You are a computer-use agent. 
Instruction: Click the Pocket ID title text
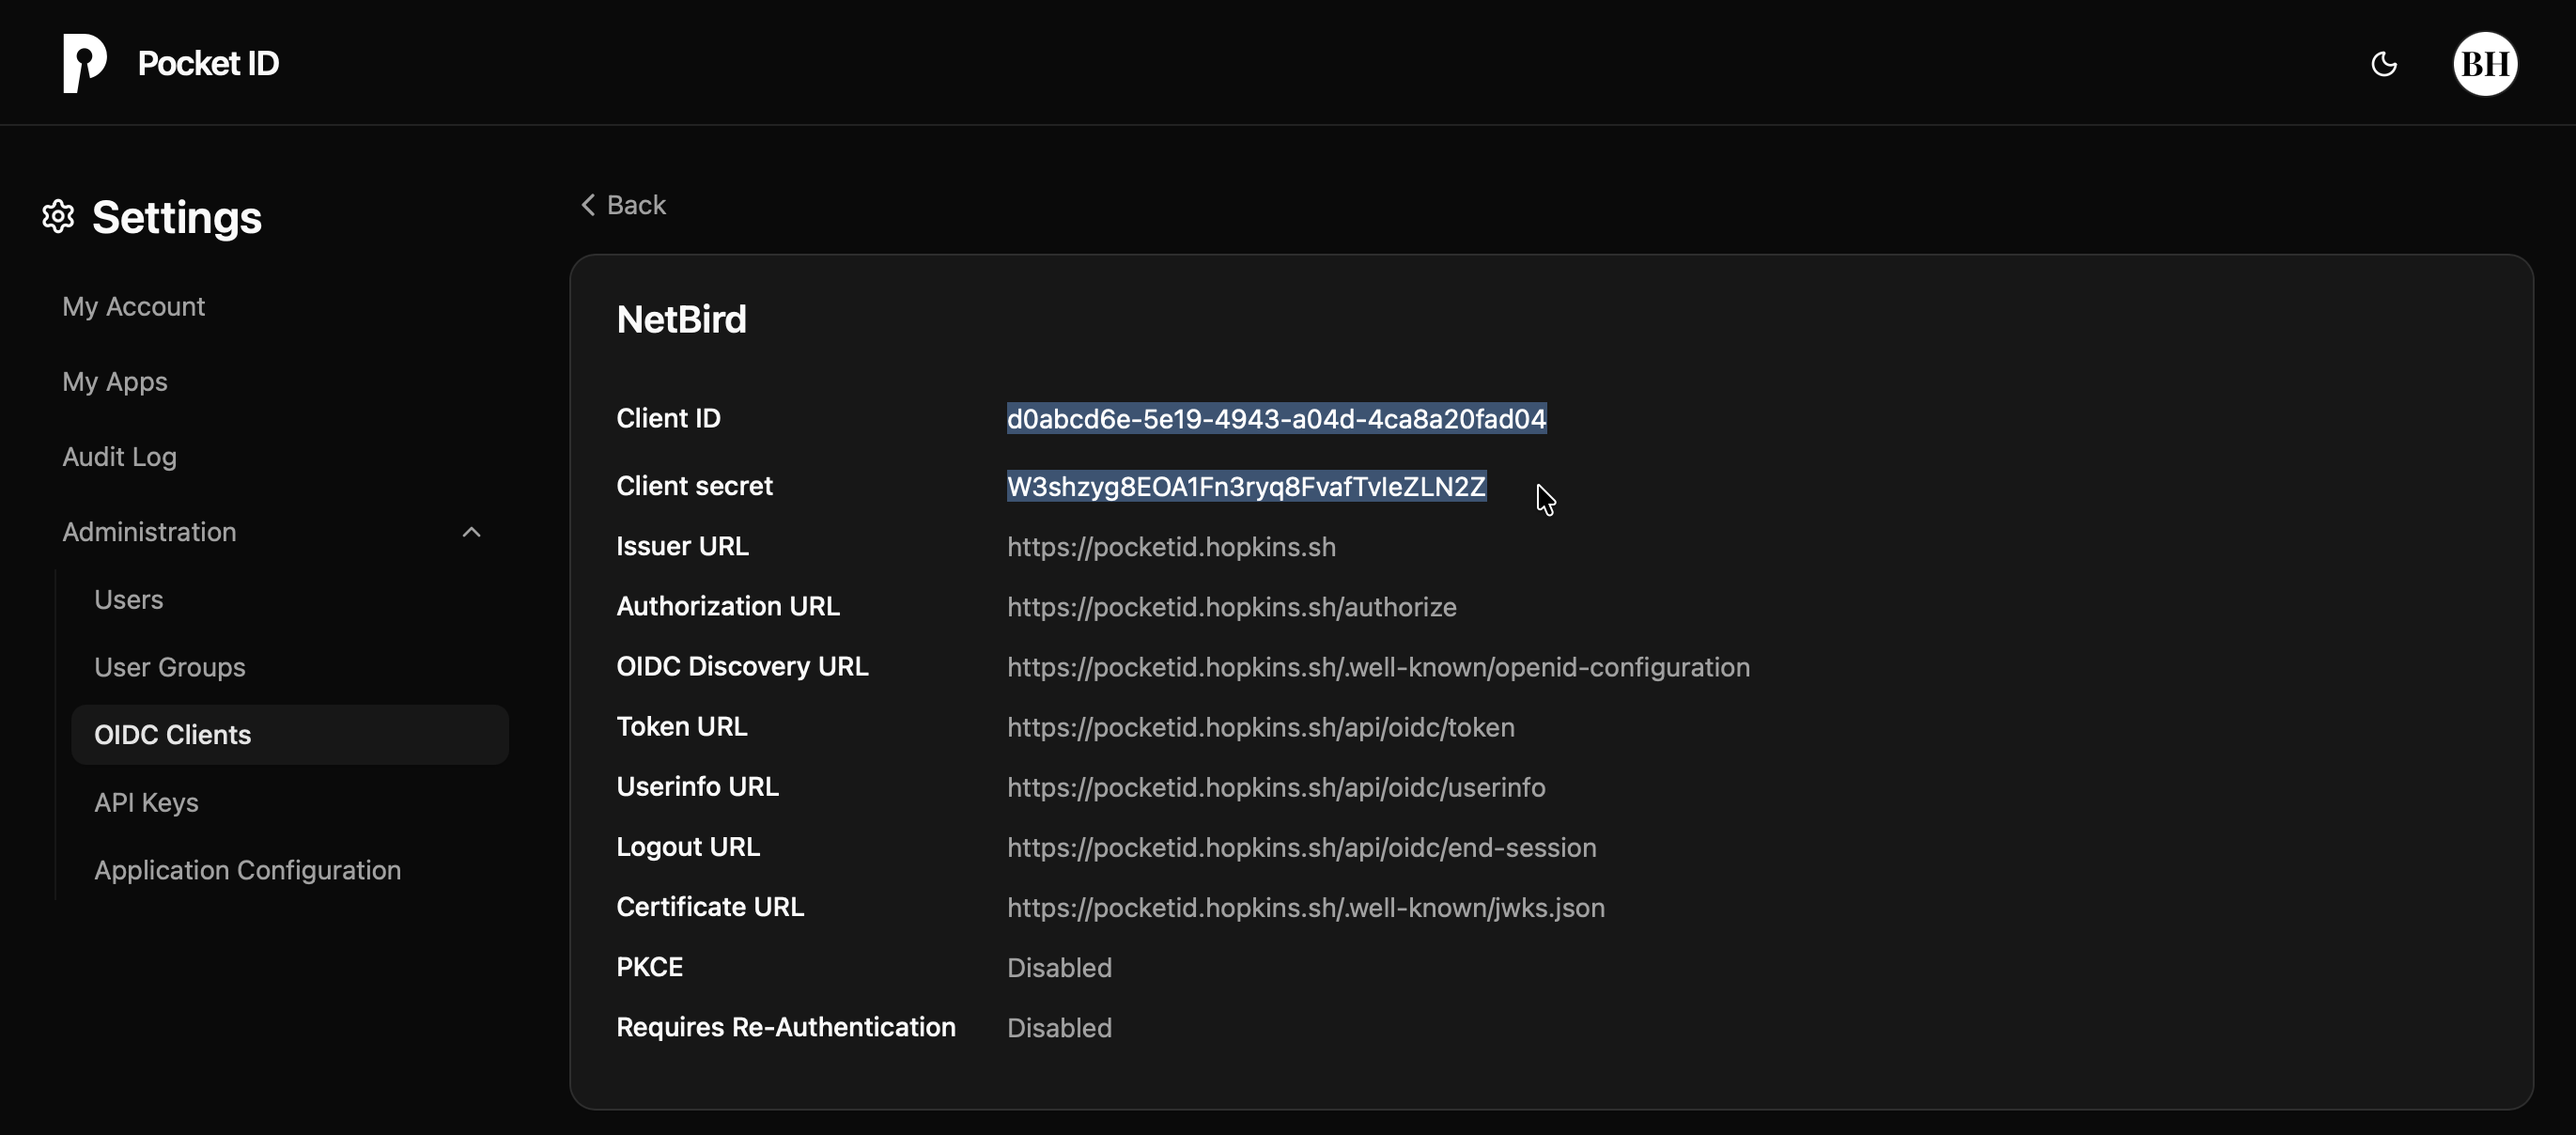(x=208, y=63)
